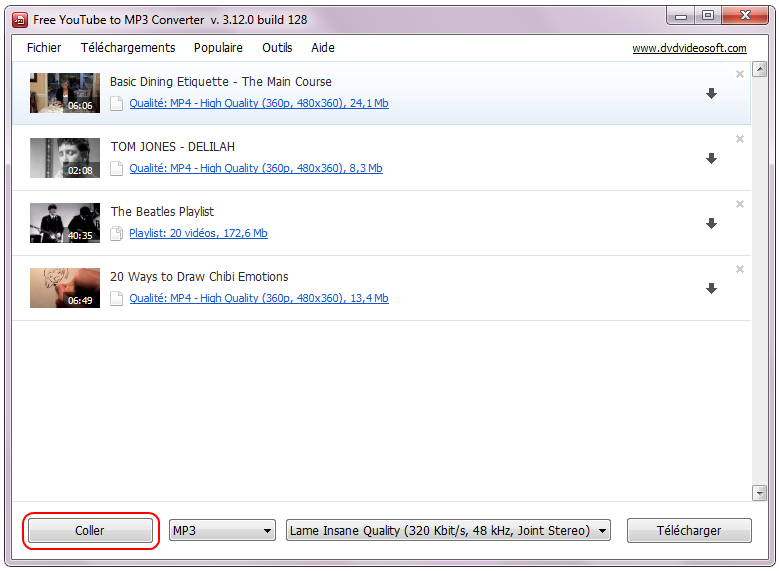Click the Coller button
Image resolution: width=779 pixels, height=571 pixels.
point(90,531)
